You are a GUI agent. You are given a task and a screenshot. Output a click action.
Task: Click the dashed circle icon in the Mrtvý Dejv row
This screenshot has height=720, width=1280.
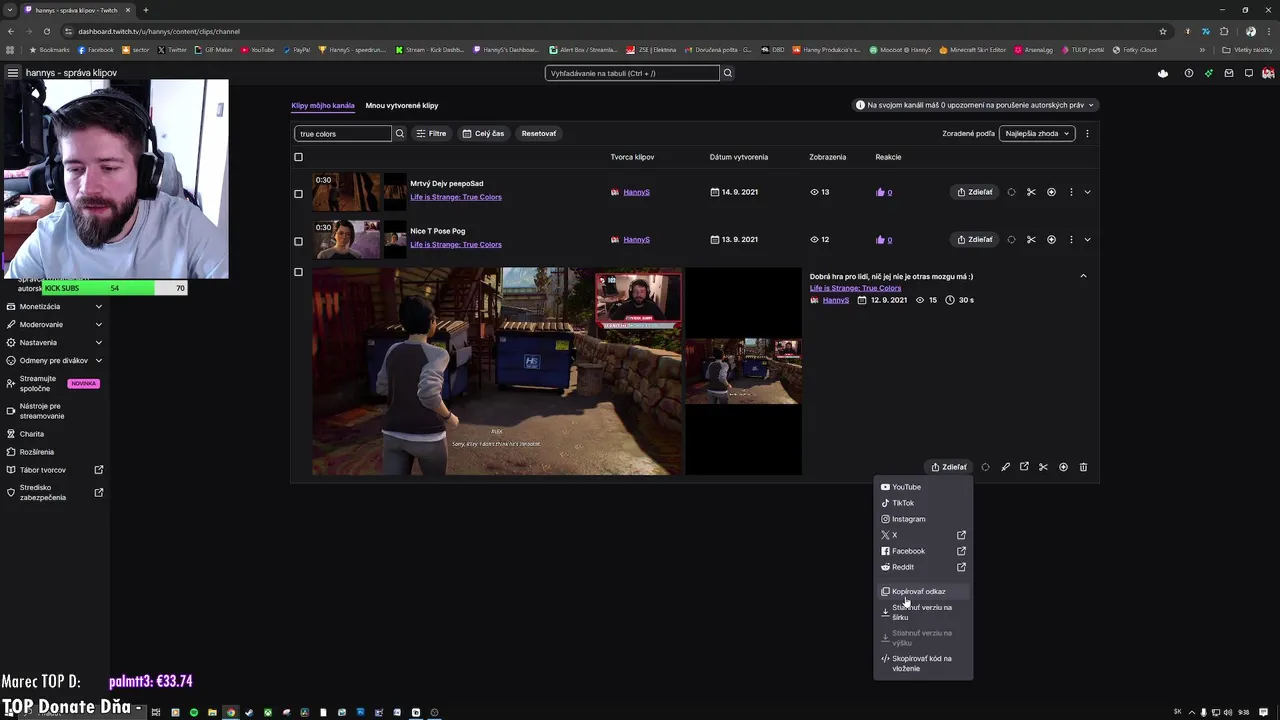[x=1011, y=192]
